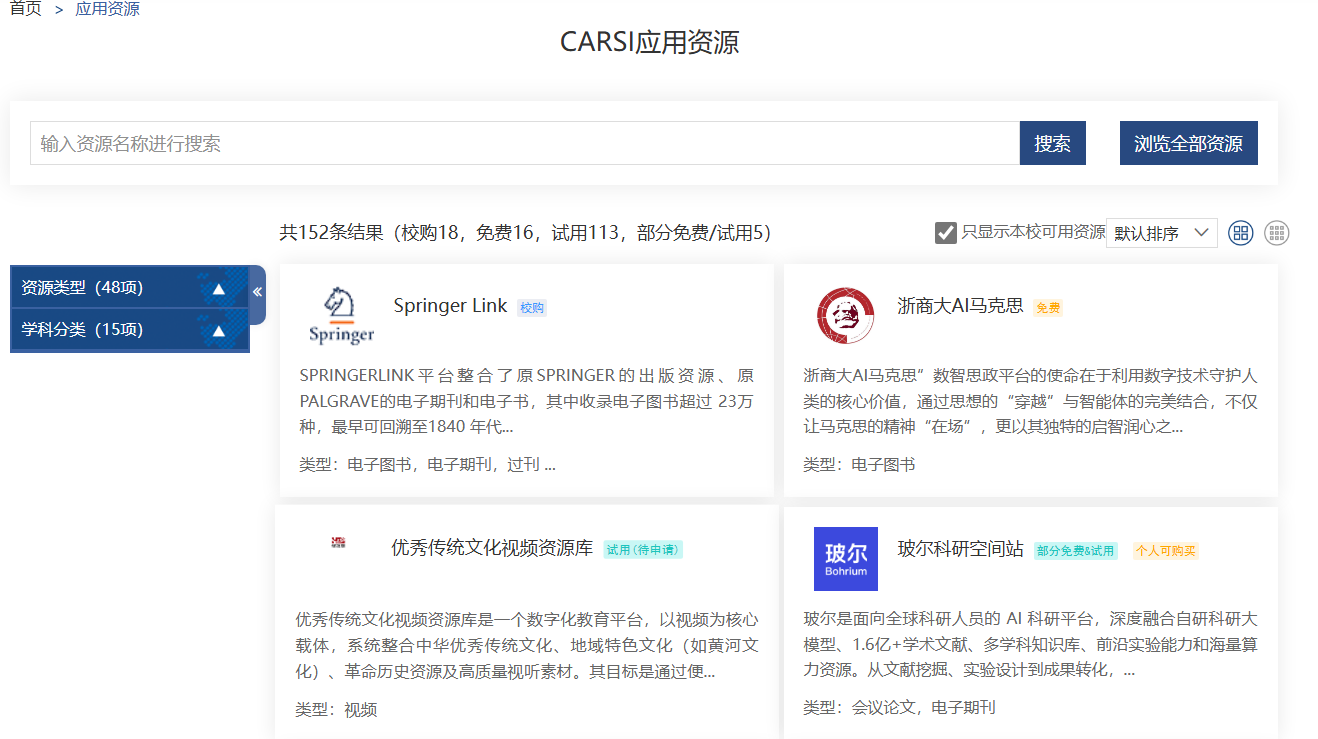Collapse the filter sidebar with double-chevron
Viewport: 1318px width, 739px height.
257,292
